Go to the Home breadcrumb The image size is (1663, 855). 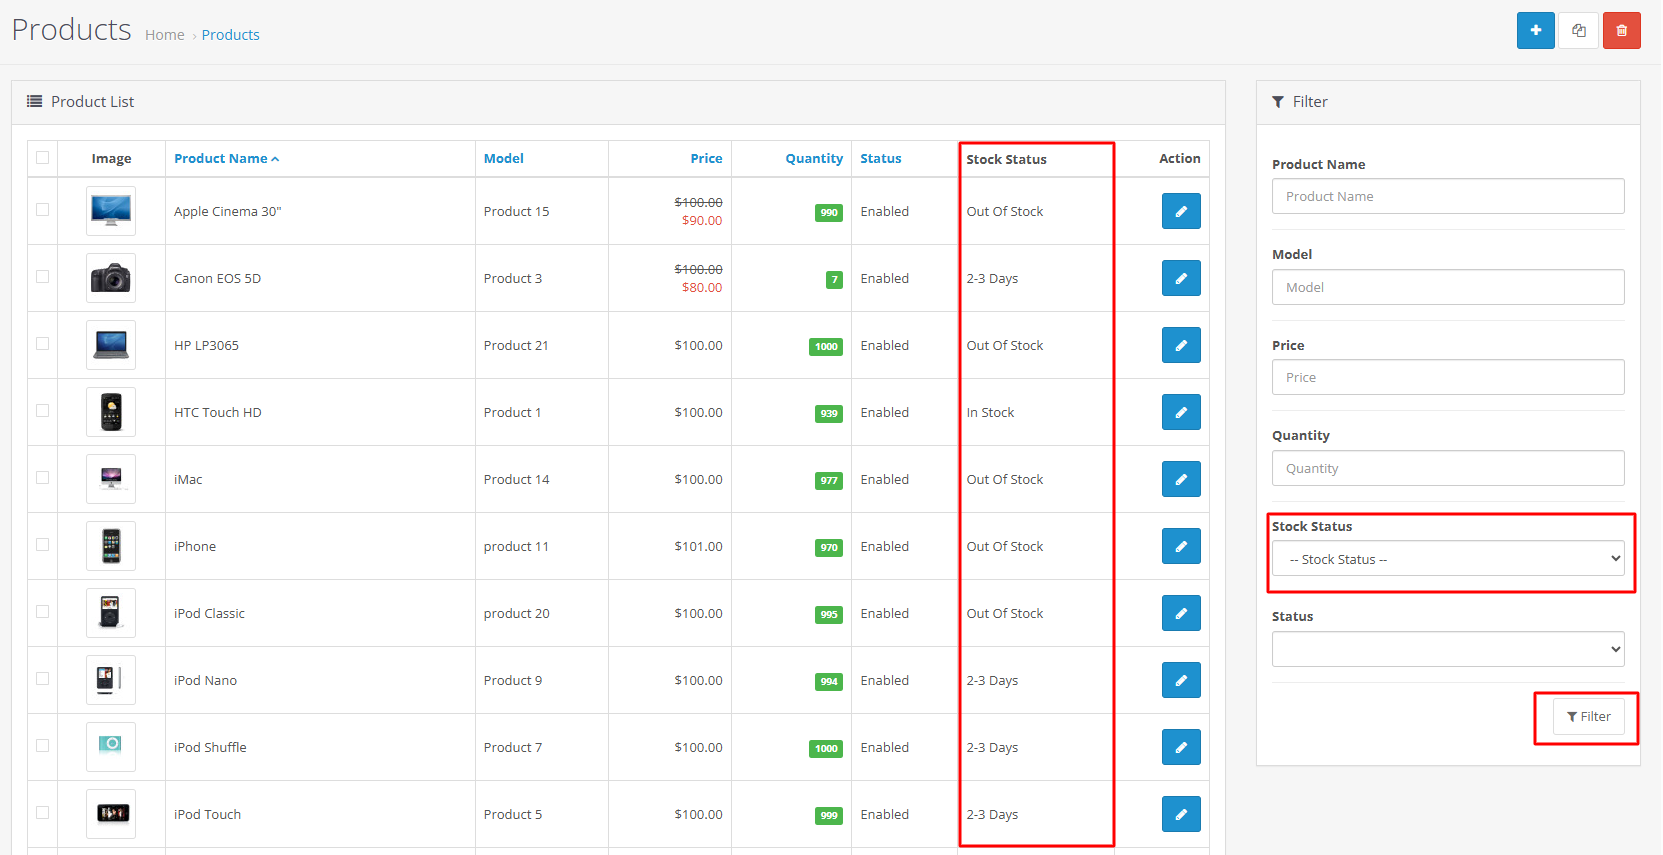164,35
